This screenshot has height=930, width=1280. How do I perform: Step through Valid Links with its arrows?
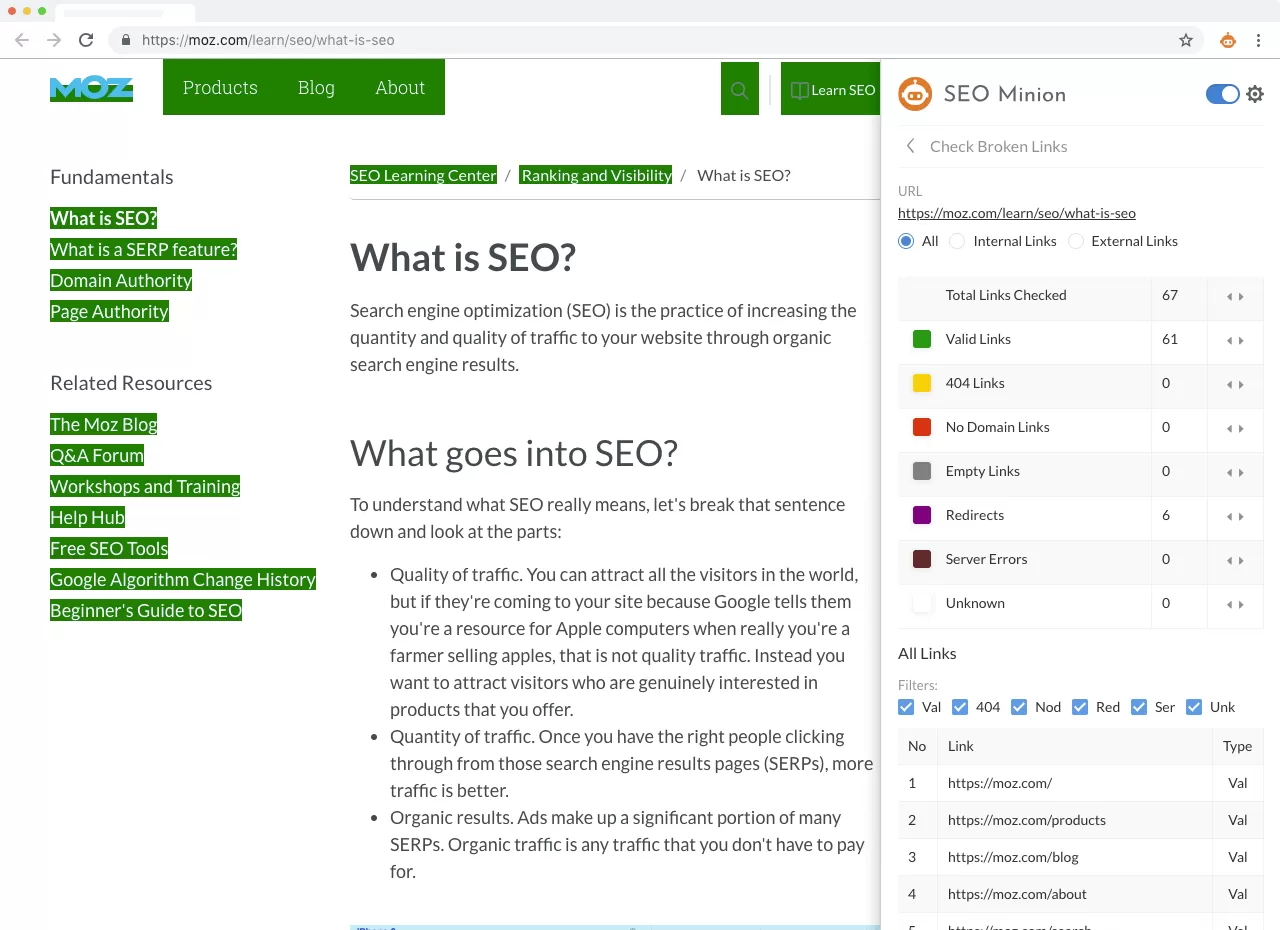(1236, 341)
